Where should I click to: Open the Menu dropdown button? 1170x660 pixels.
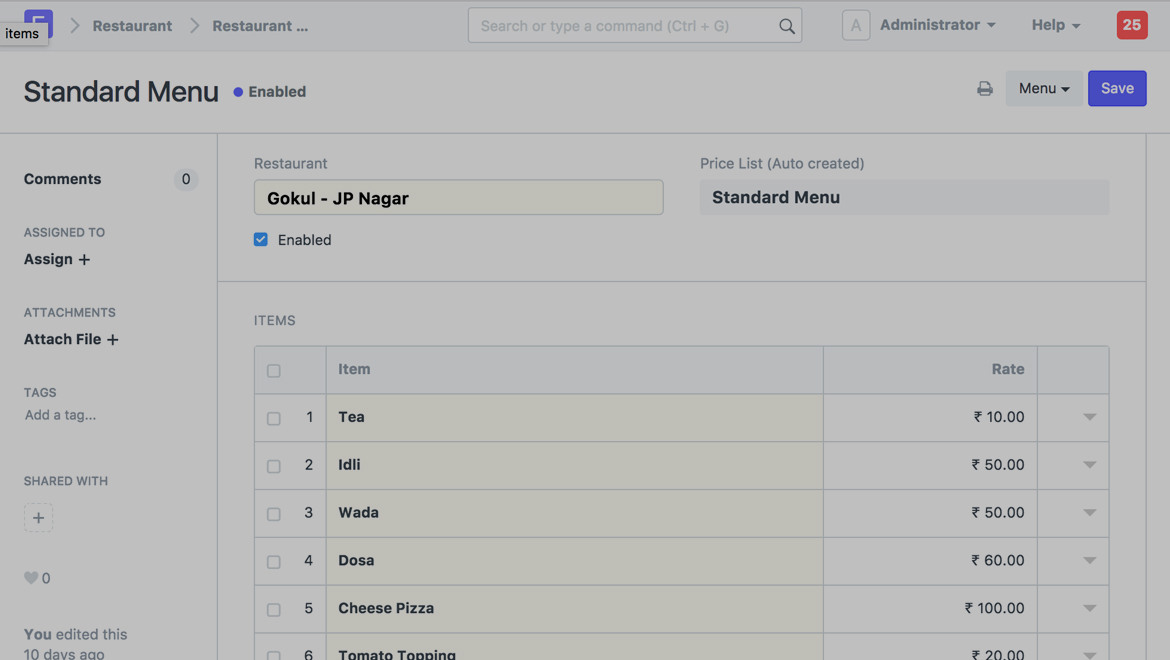(x=1043, y=89)
